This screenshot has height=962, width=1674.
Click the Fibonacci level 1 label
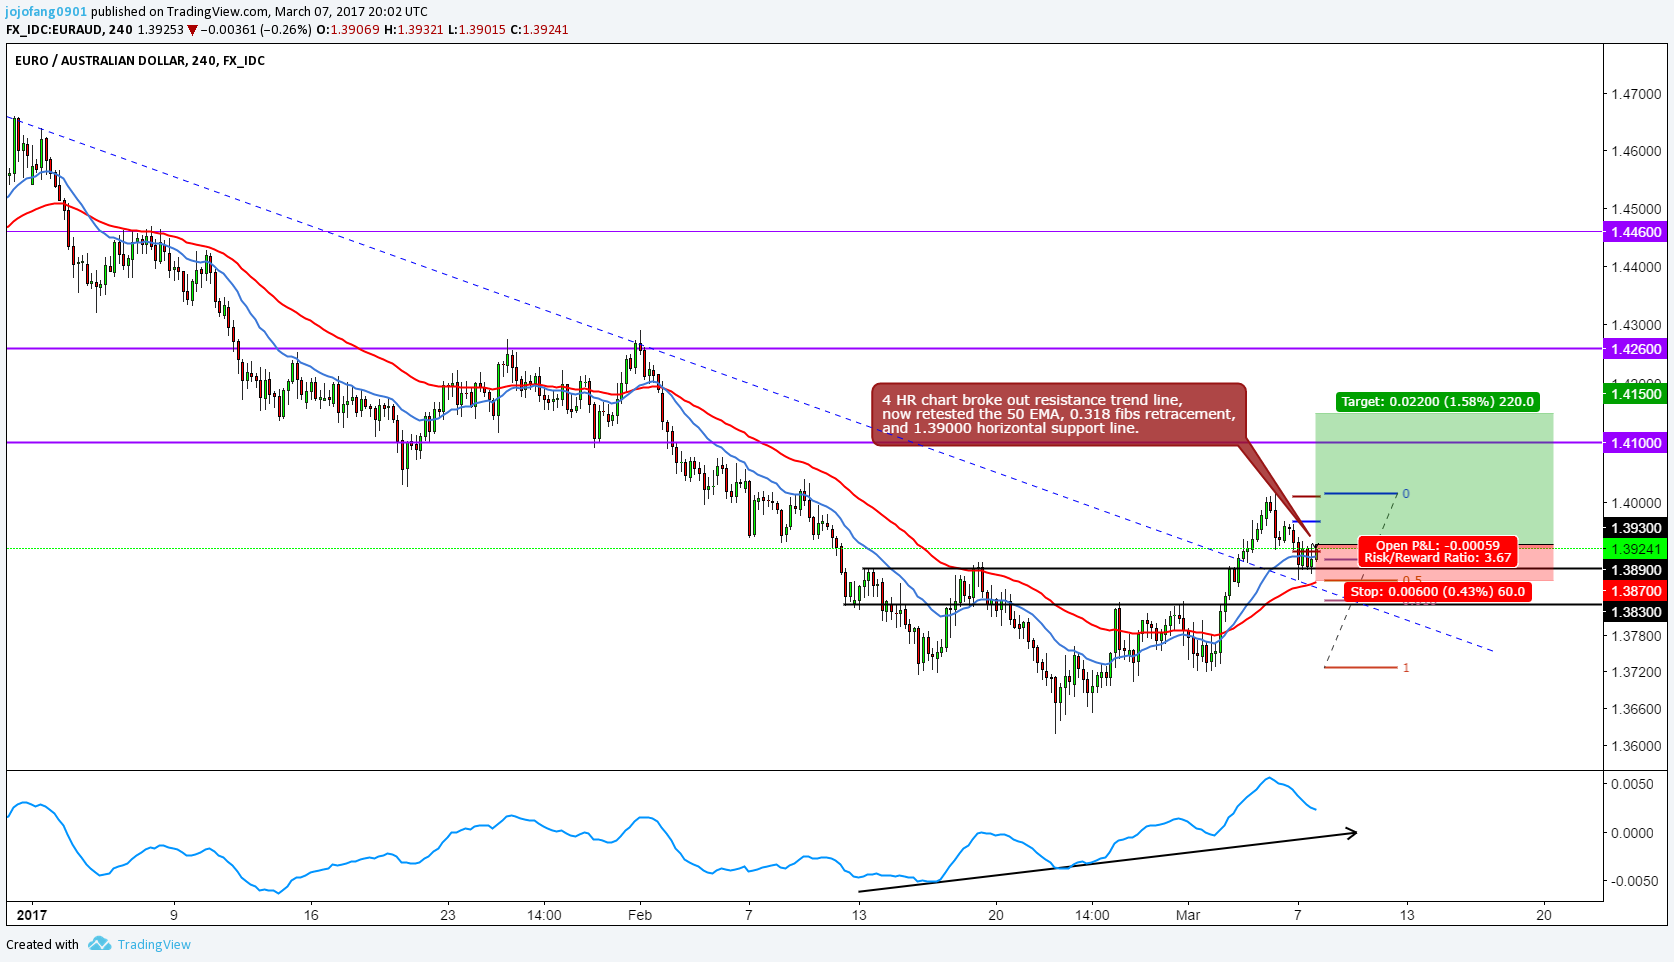pyautogui.click(x=1406, y=668)
